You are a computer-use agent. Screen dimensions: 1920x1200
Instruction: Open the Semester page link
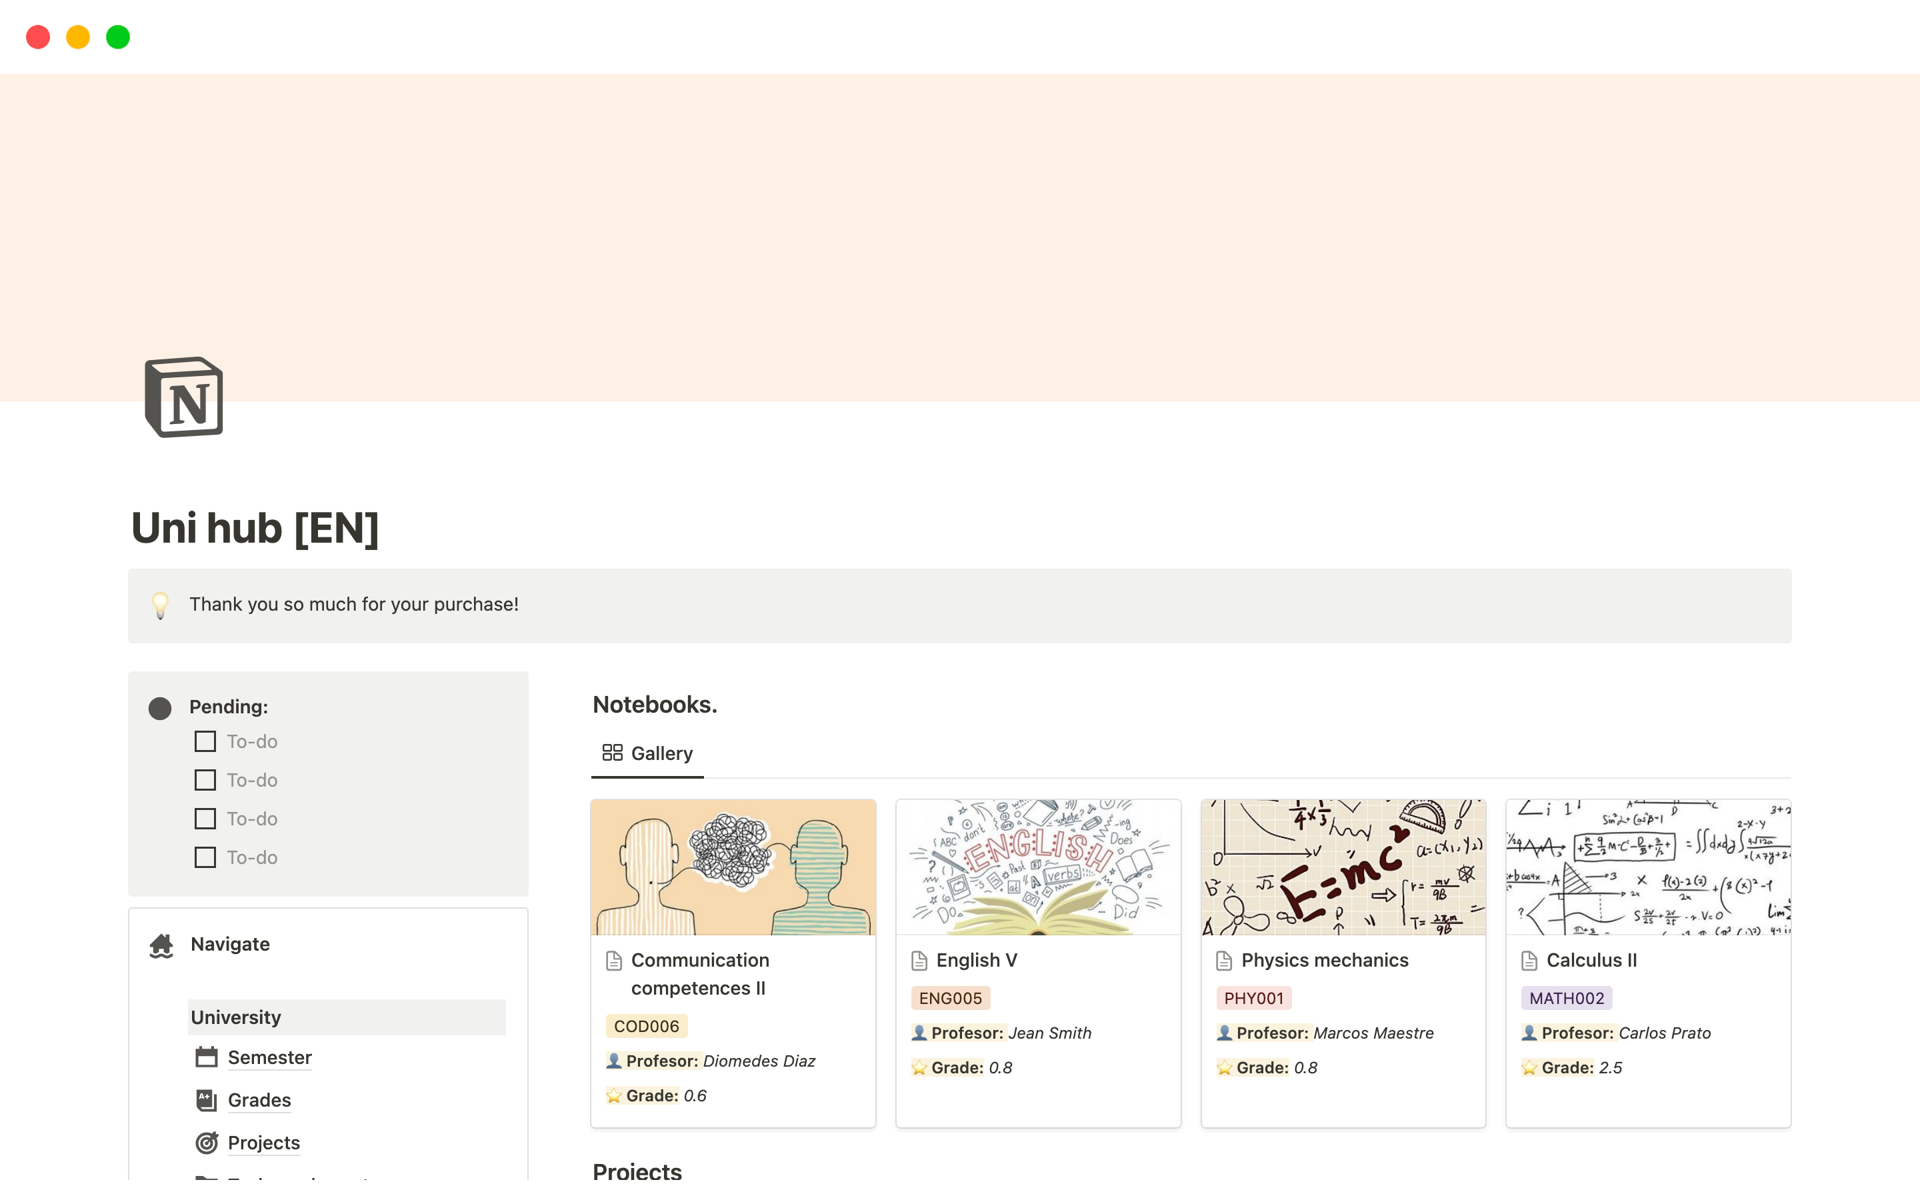click(x=269, y=1057)
